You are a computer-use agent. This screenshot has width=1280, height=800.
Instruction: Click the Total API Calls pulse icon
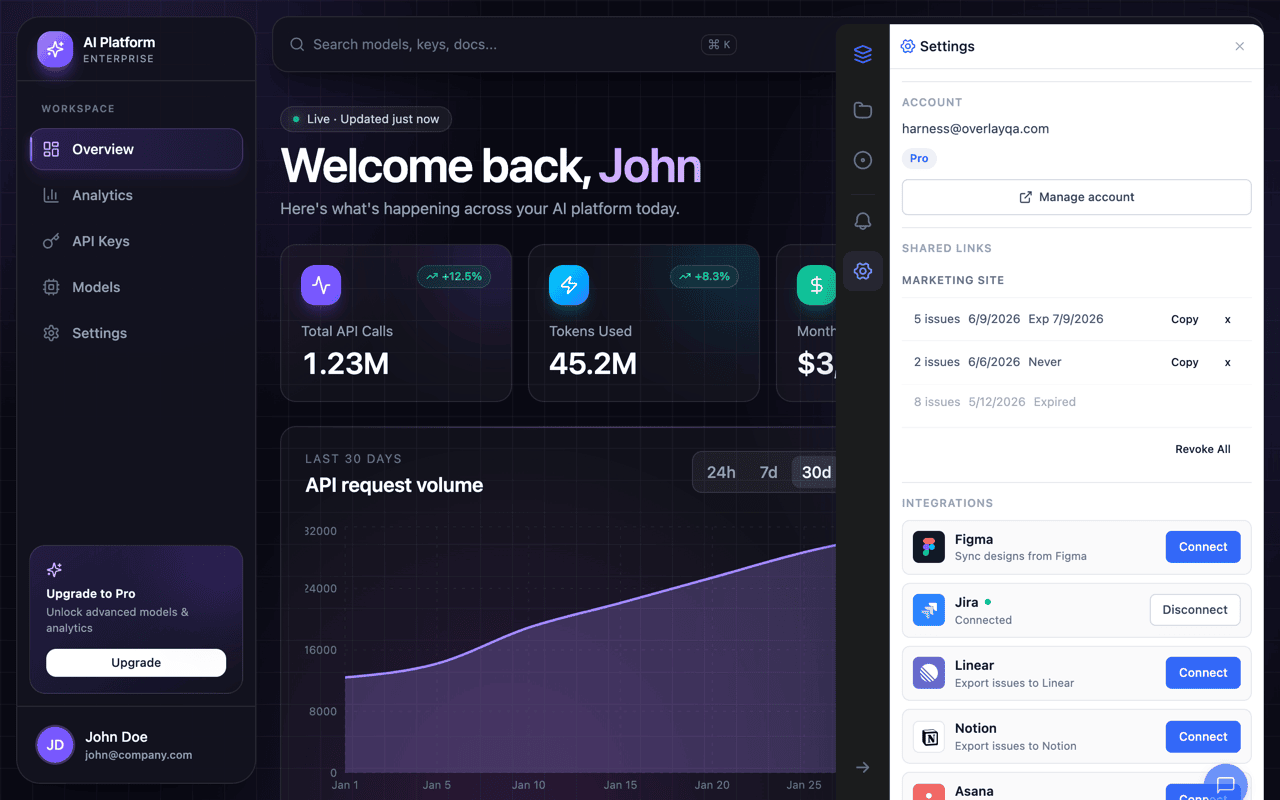point(321,285)
